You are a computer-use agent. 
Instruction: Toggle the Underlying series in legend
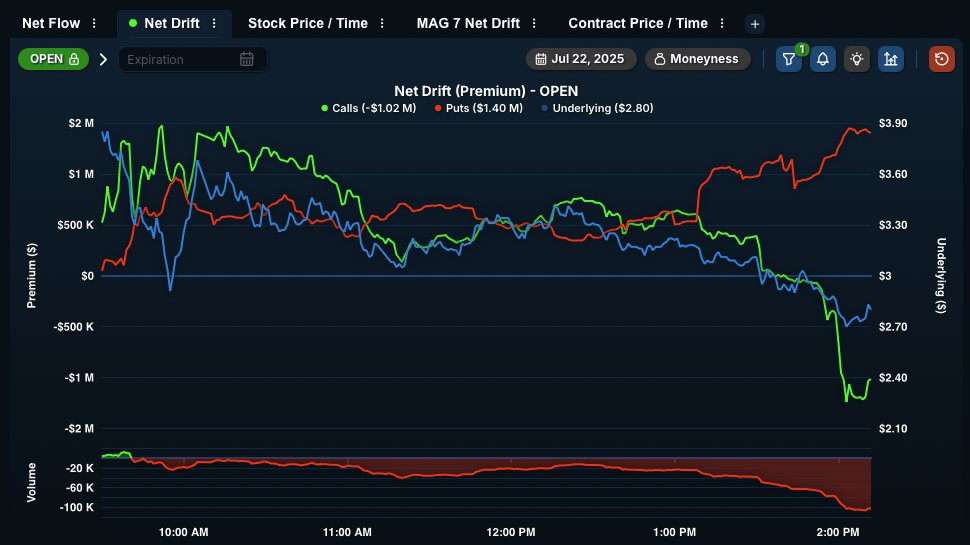(597, 108)
